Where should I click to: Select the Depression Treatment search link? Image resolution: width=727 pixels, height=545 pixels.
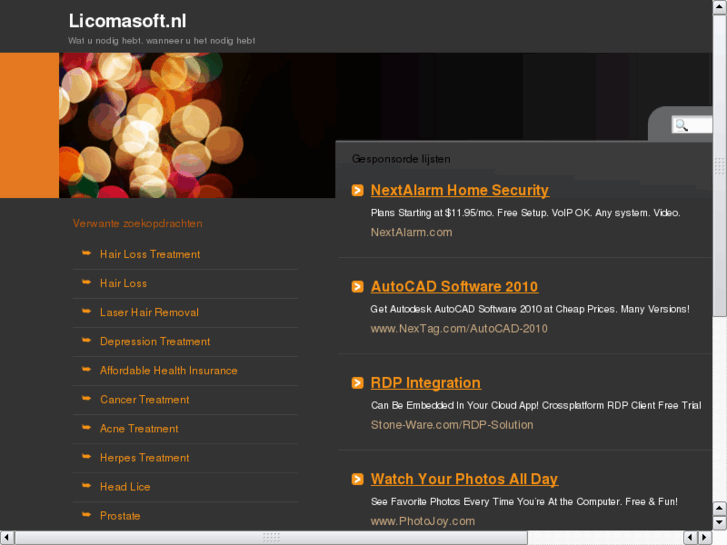pyautogui.click(x=155, y=342)
